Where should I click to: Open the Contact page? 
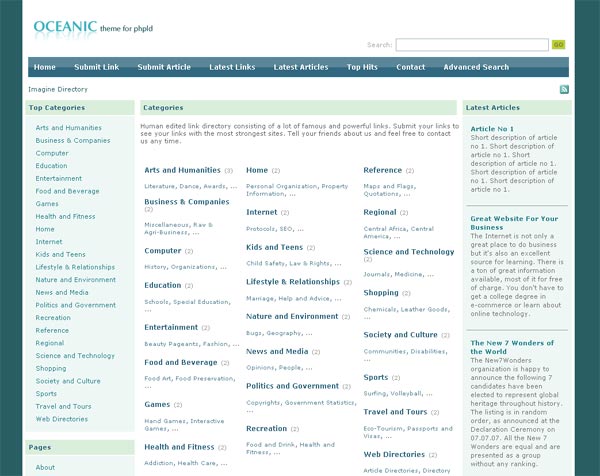pyautogui.click(x=411, y=67)
